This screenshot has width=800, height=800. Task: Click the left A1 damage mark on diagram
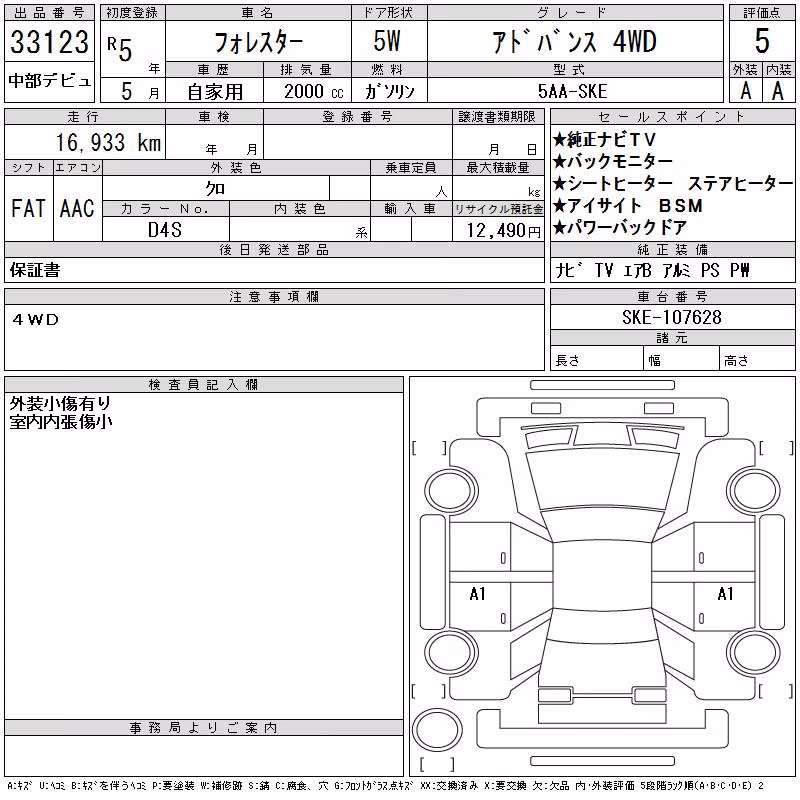[x=478, y=594]
